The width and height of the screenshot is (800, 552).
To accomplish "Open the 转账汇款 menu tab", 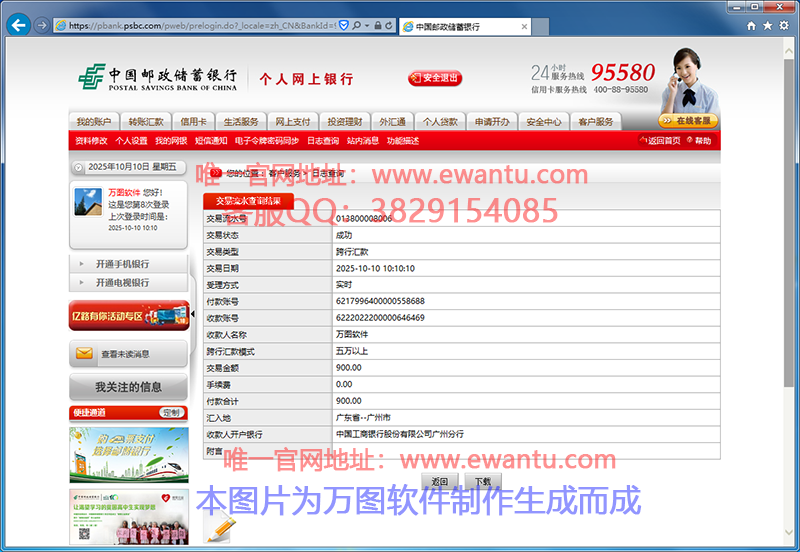I will point(146,121).
